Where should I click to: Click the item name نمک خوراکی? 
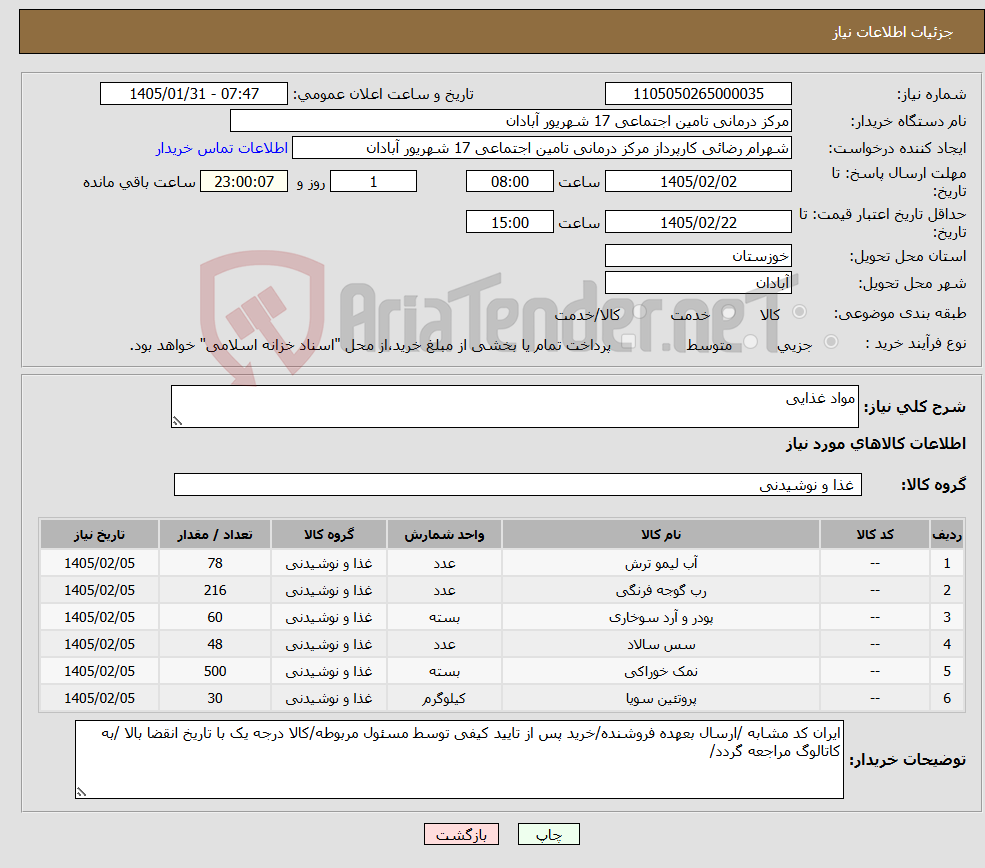pos(661,671)
